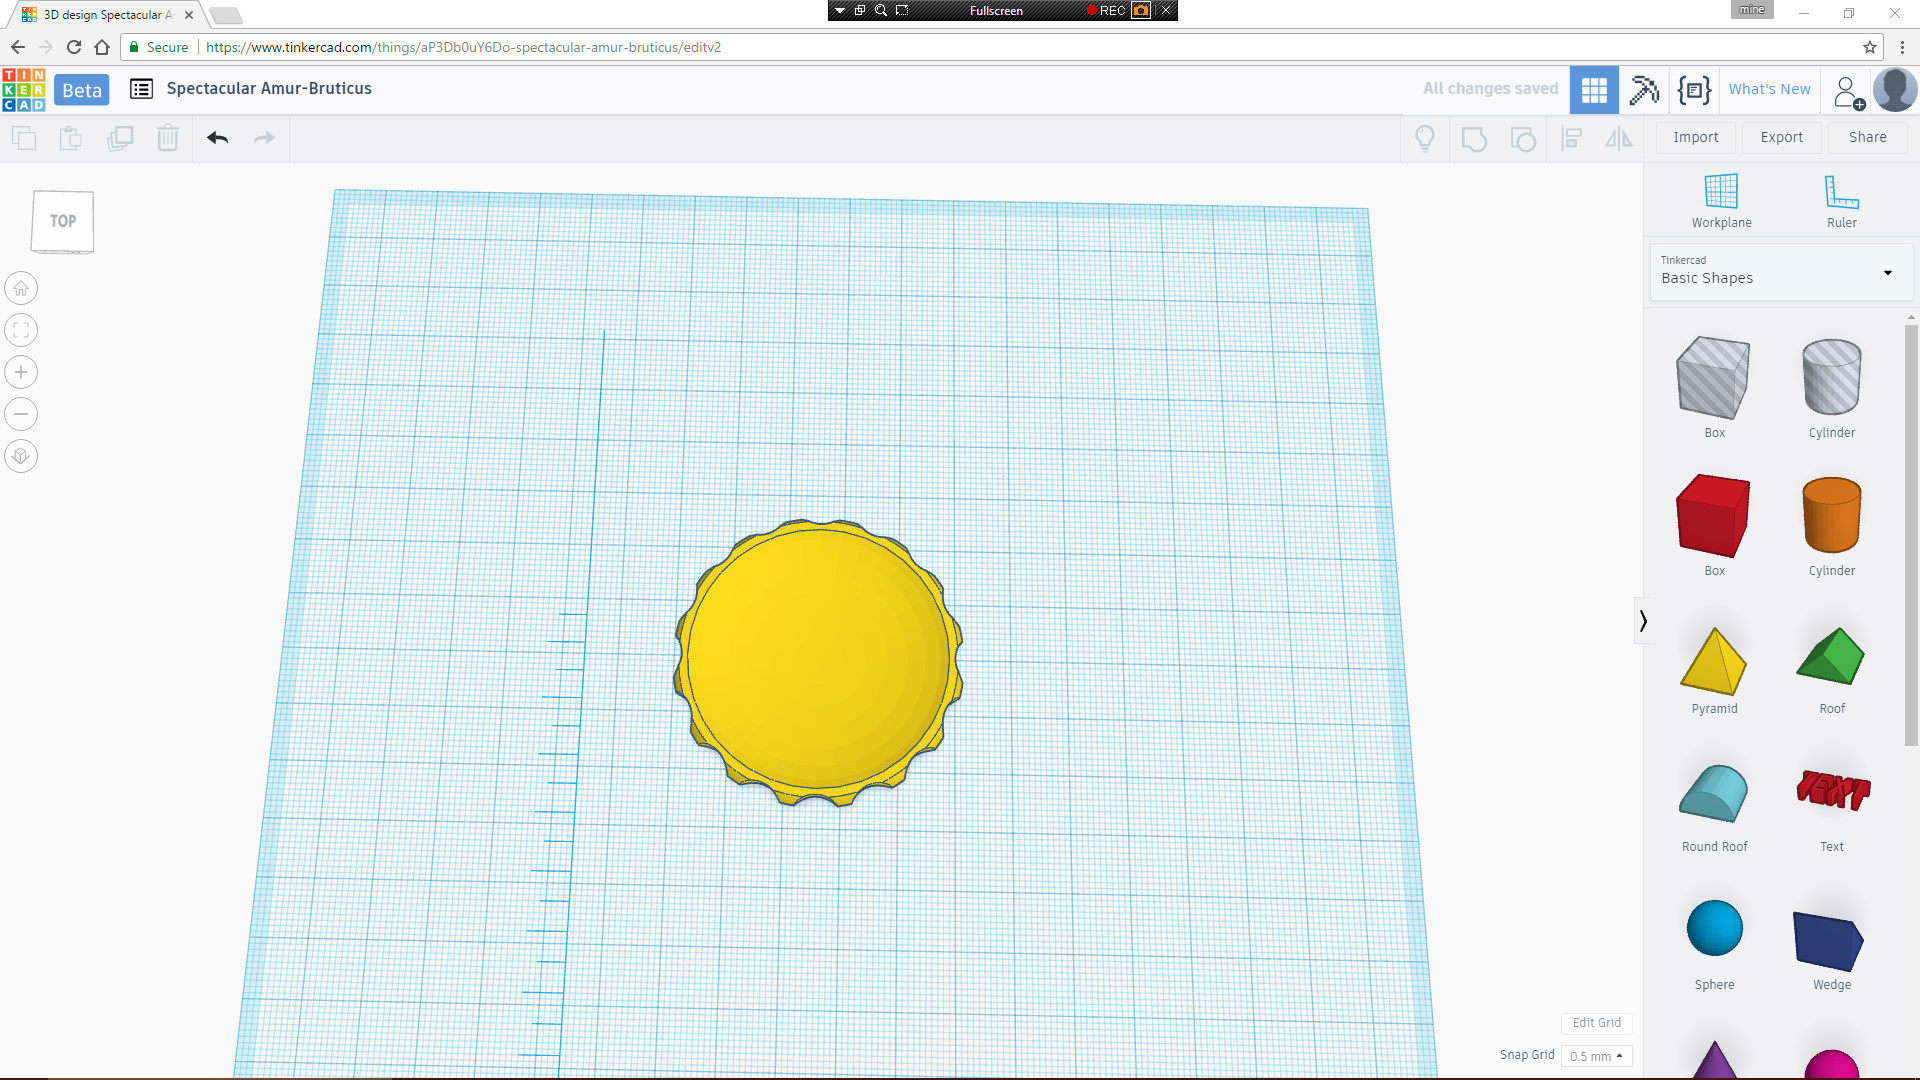Click the Beta label badge
1920x1080 pixels.
pos(82,90)
